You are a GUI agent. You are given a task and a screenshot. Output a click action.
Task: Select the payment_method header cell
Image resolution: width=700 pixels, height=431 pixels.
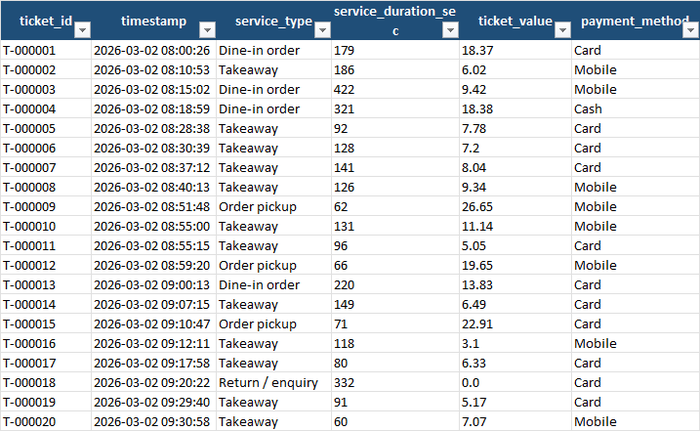(x=635, y=21)
